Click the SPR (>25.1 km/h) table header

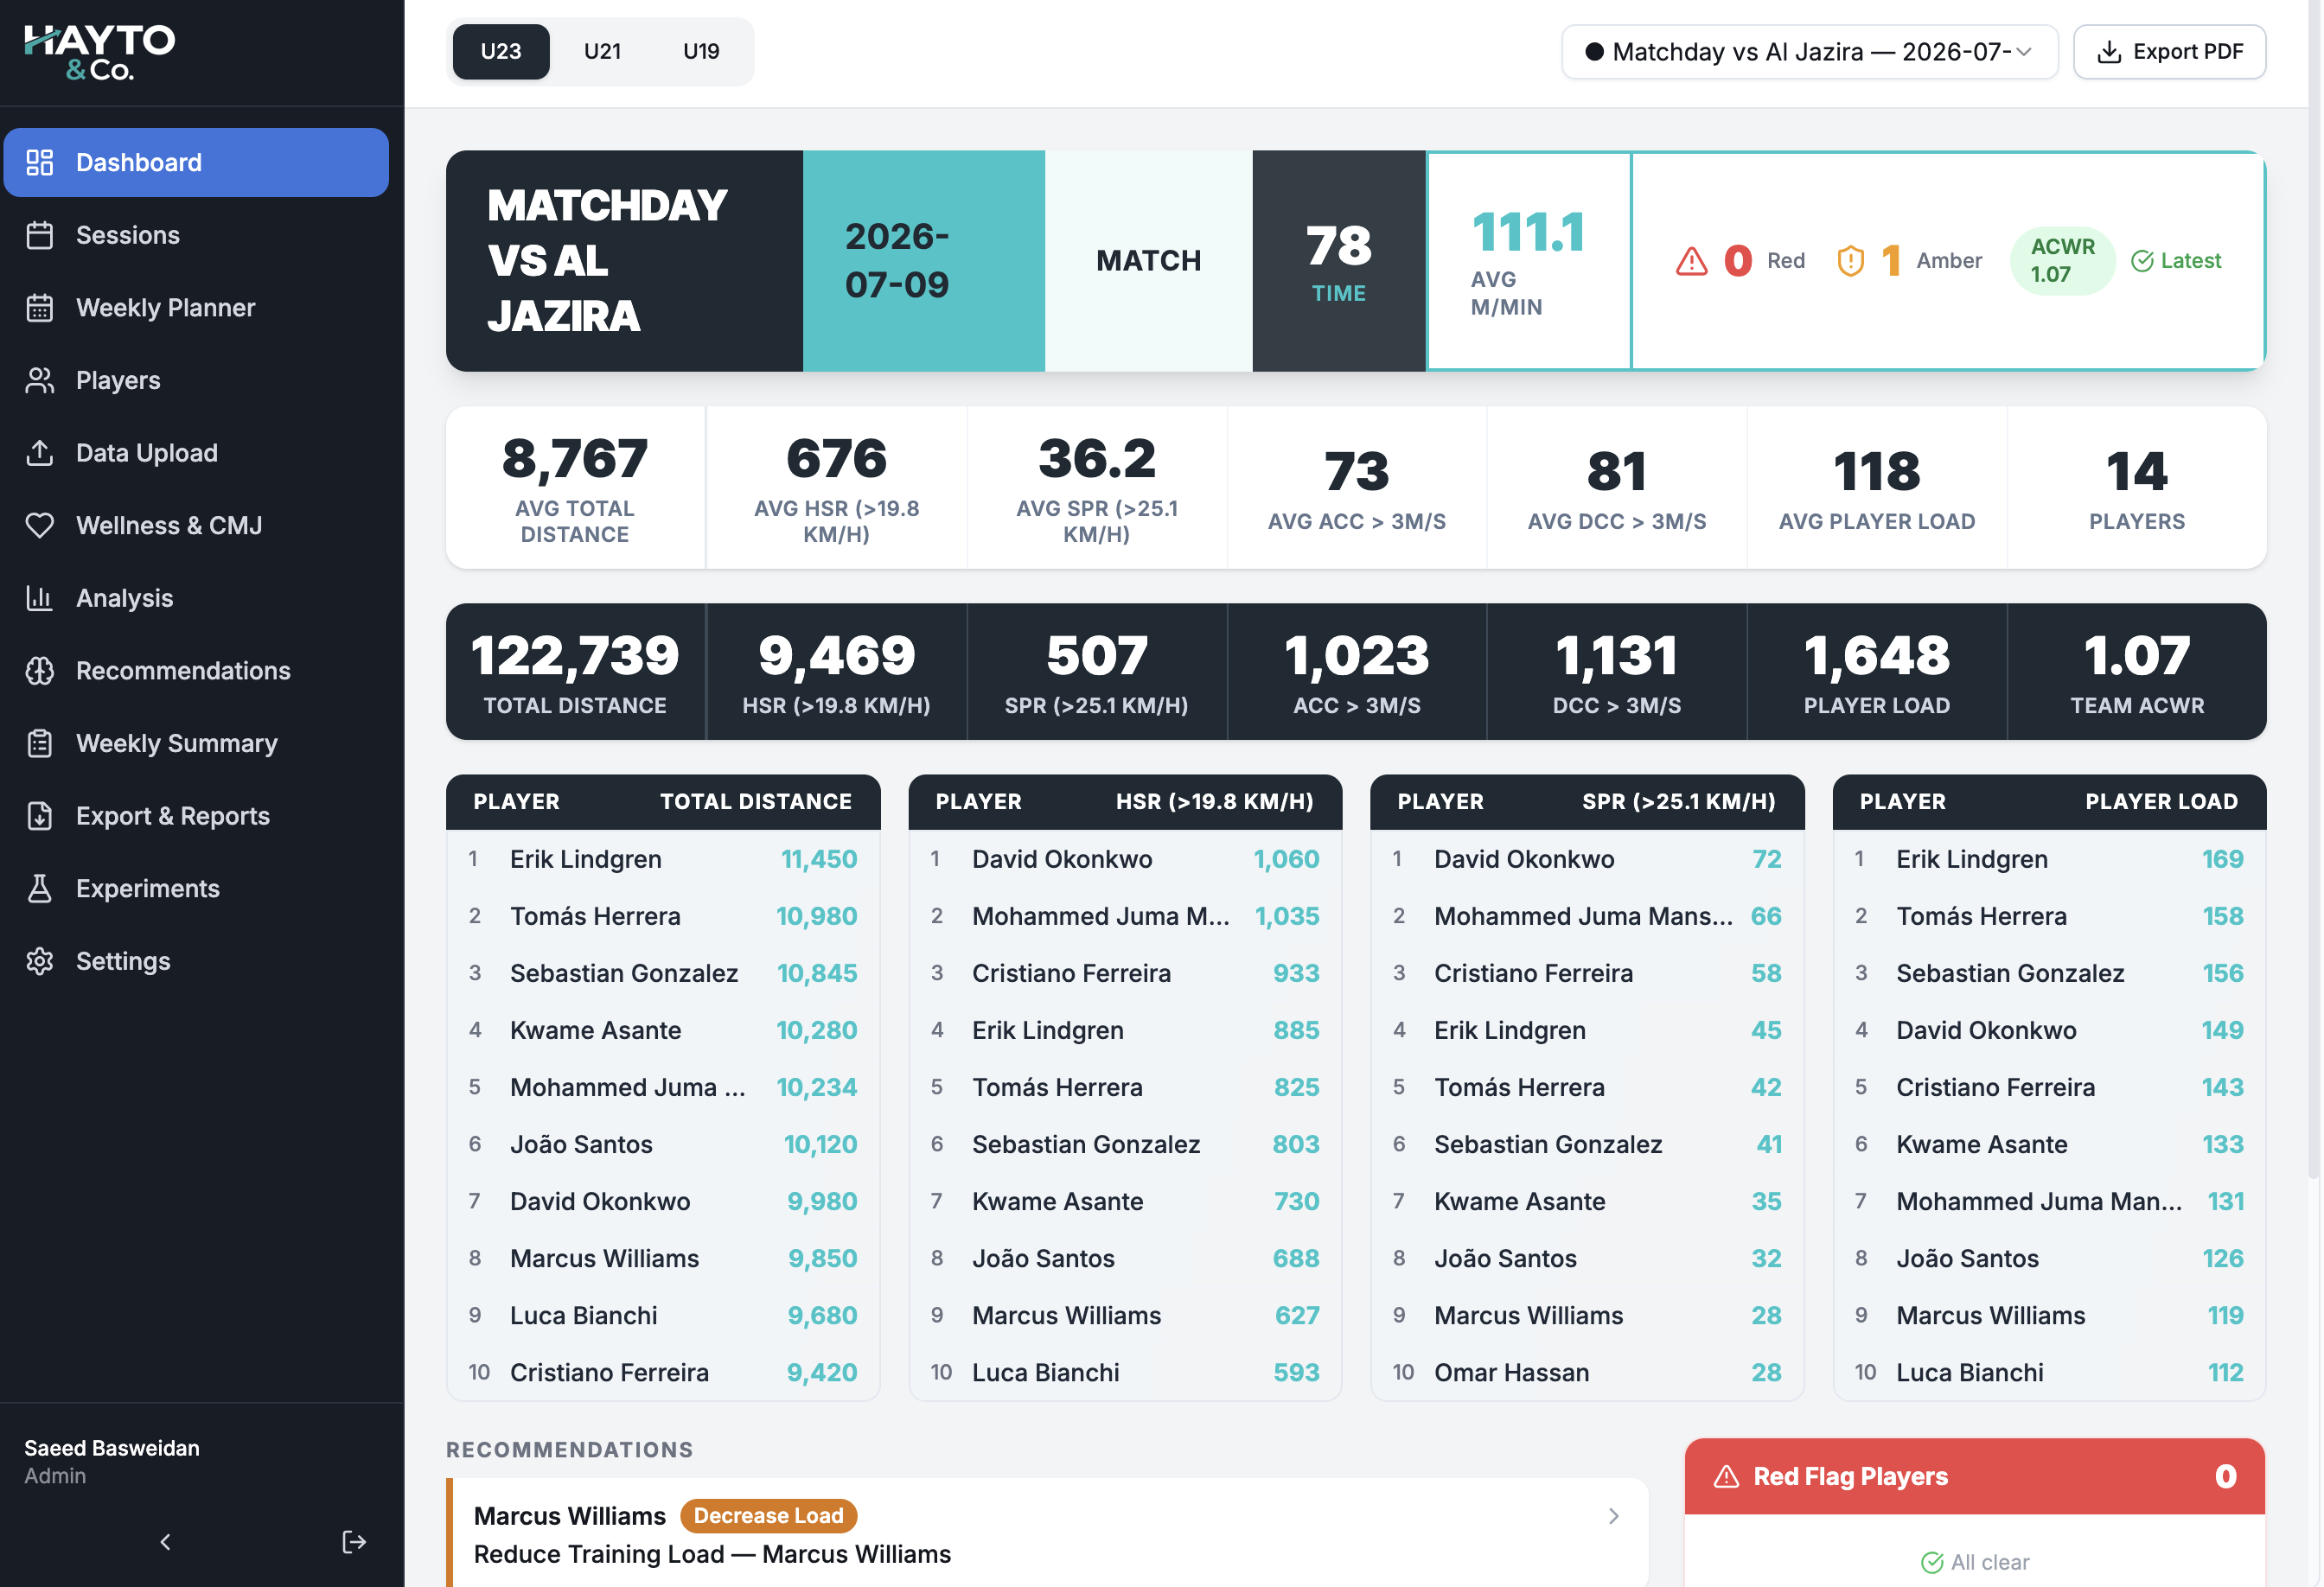(1678, 802)
